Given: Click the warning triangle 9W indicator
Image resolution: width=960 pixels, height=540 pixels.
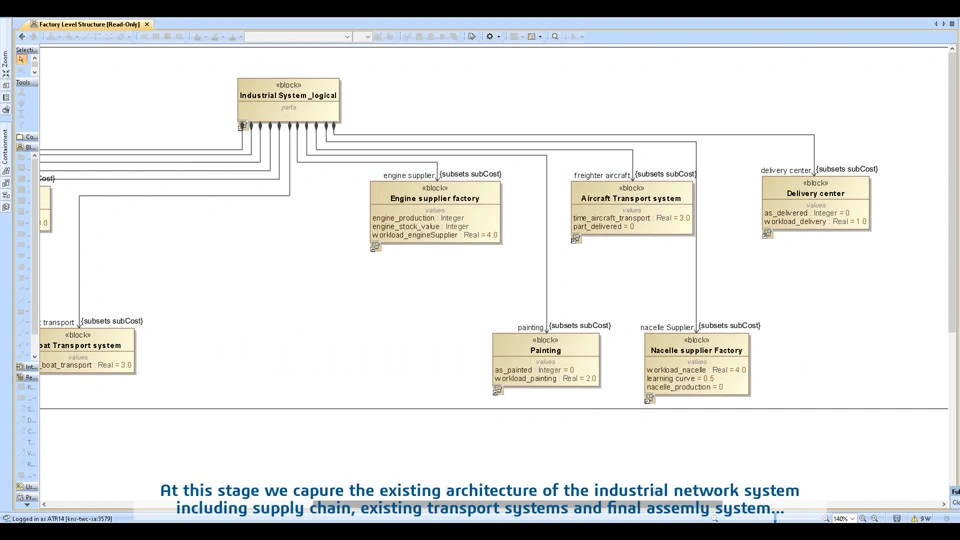Looking at the screenshot, I should tap(920, 519).
